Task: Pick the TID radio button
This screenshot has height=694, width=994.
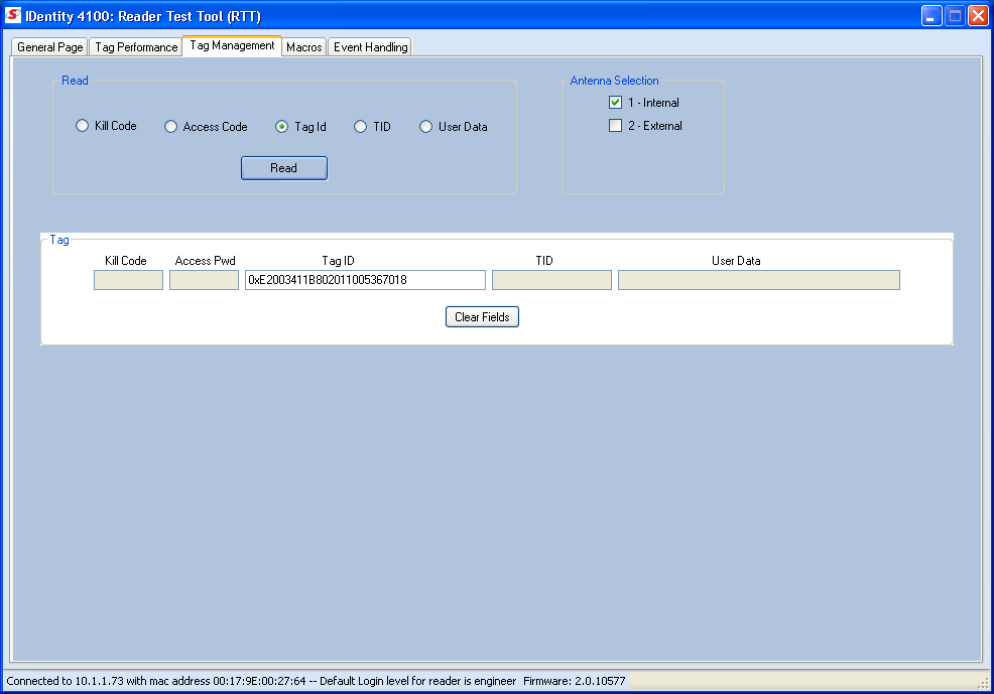Action: coord(360,127)
